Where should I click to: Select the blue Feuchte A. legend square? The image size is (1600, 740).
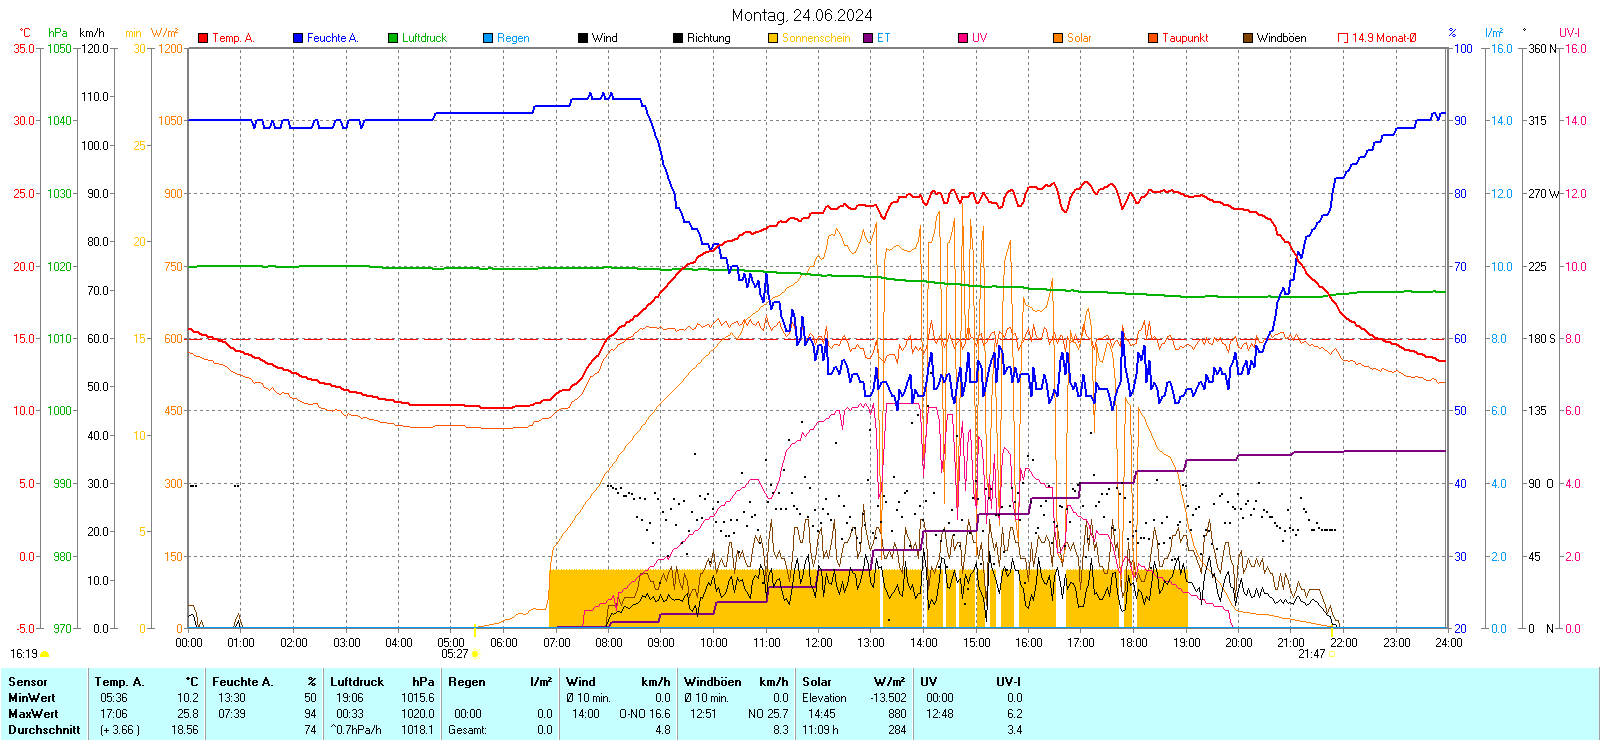[x=298, y=38]
